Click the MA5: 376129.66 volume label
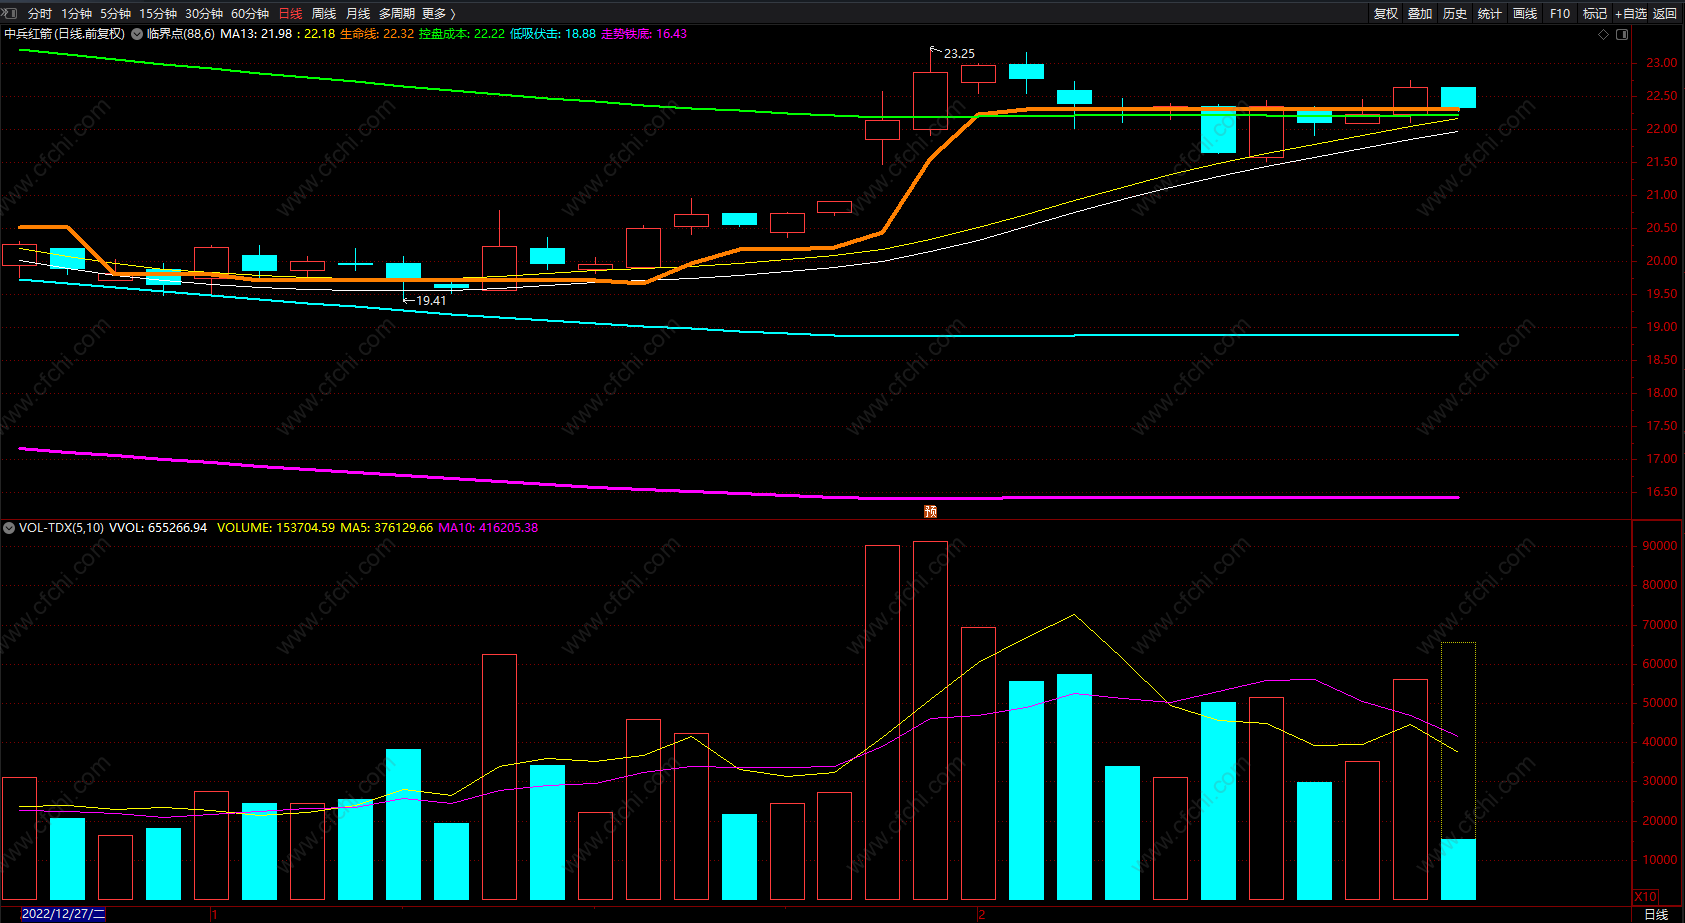Screen dimensions: 1685x923 [387, 528]
